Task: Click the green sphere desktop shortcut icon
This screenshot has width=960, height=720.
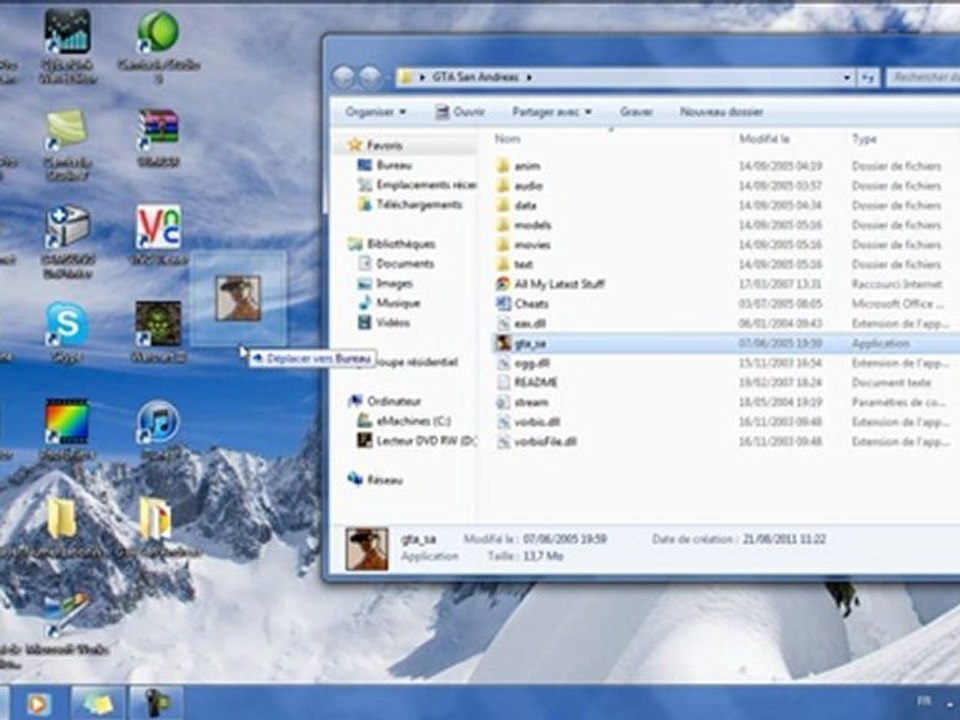Action: click(x=159, y=32)
